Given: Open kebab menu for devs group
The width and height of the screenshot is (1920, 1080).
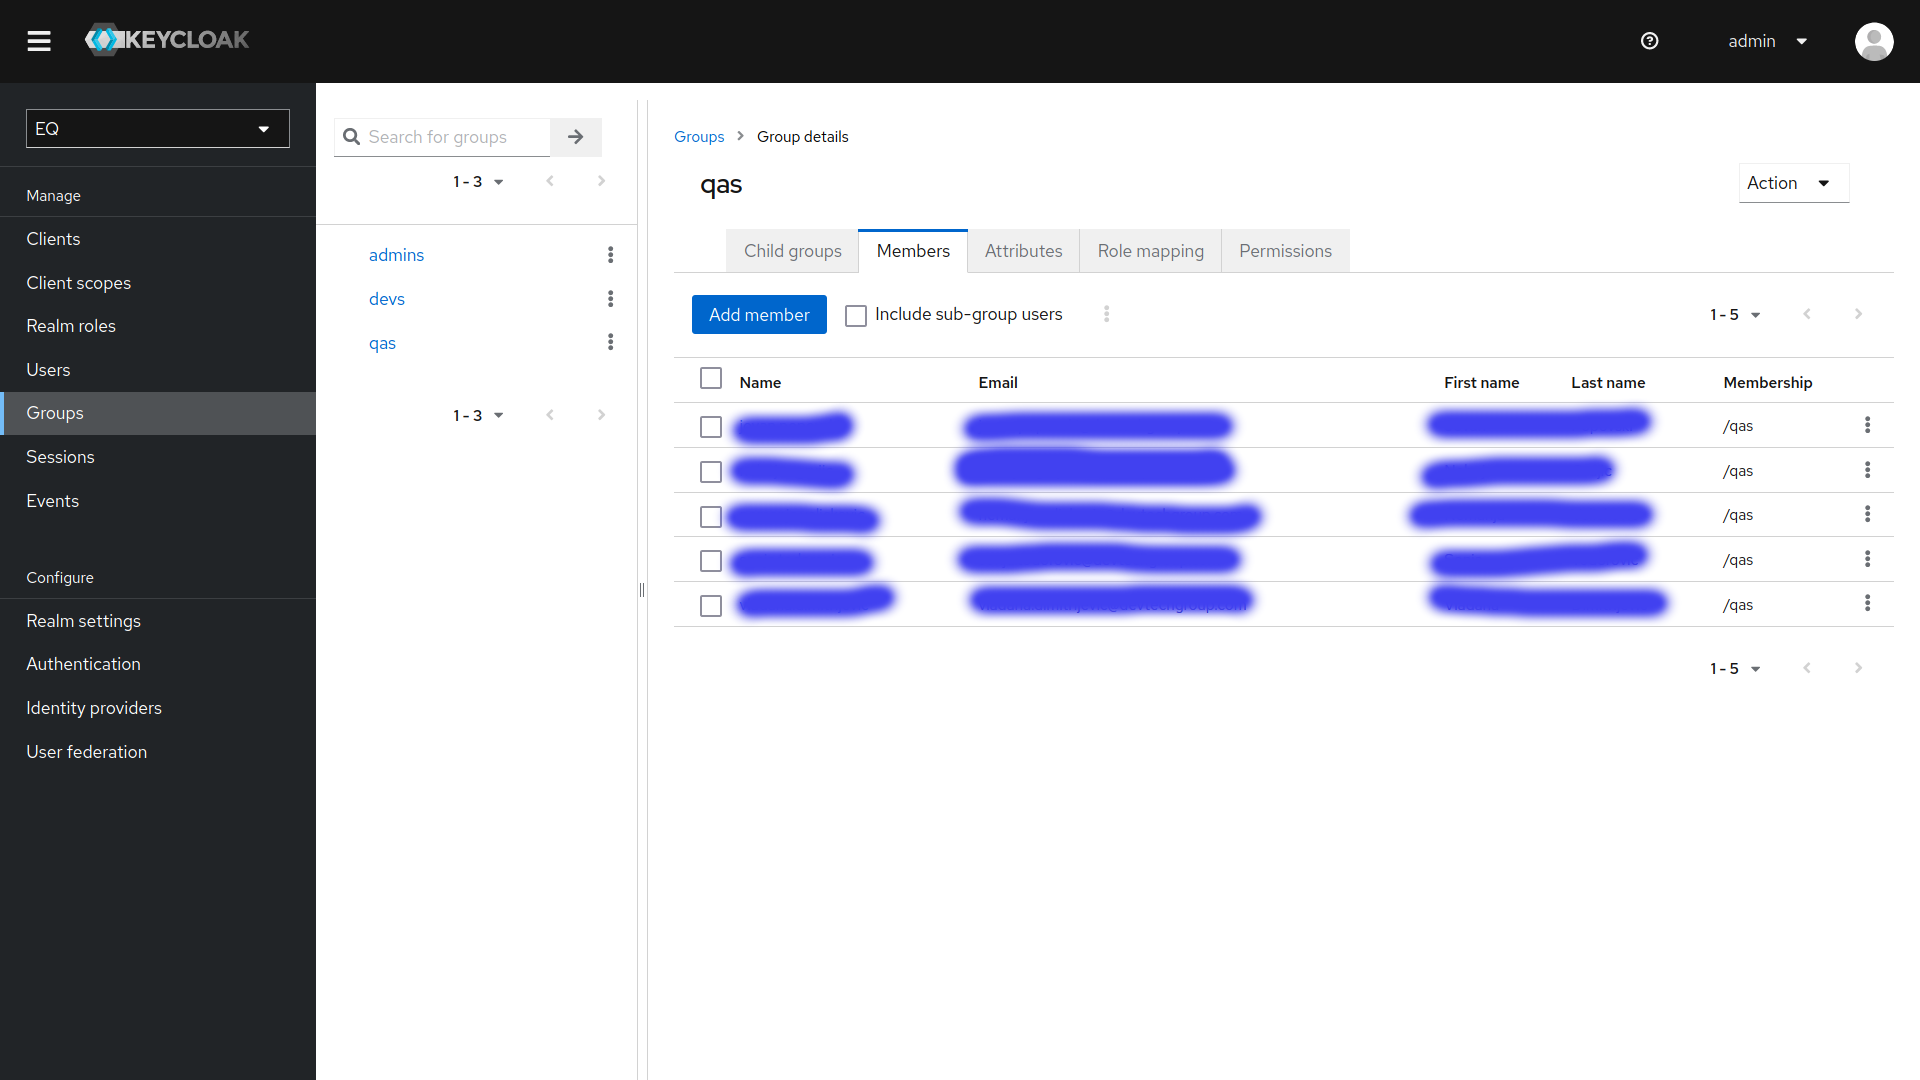Looking at the screenshot, I should [610, 299].
